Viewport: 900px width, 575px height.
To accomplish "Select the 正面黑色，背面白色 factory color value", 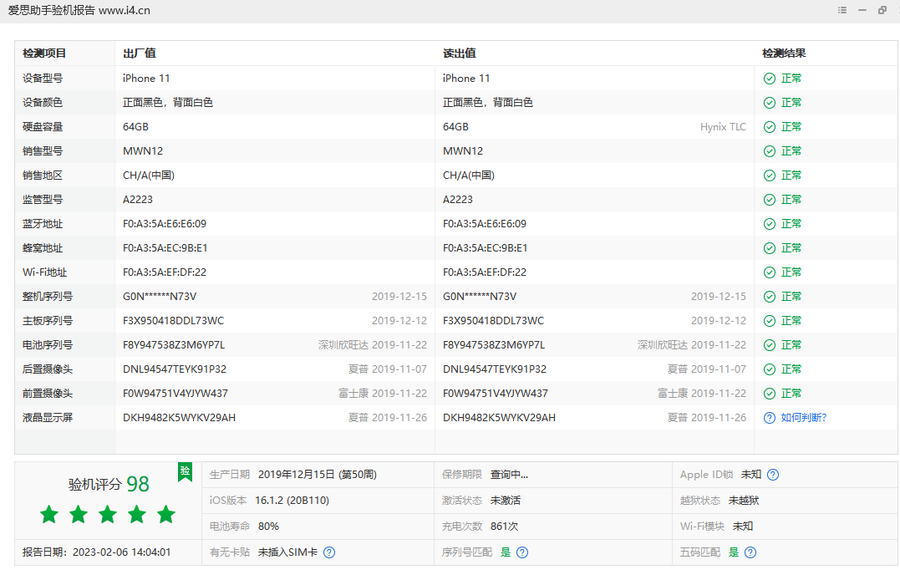I will (x=168, y=103).
